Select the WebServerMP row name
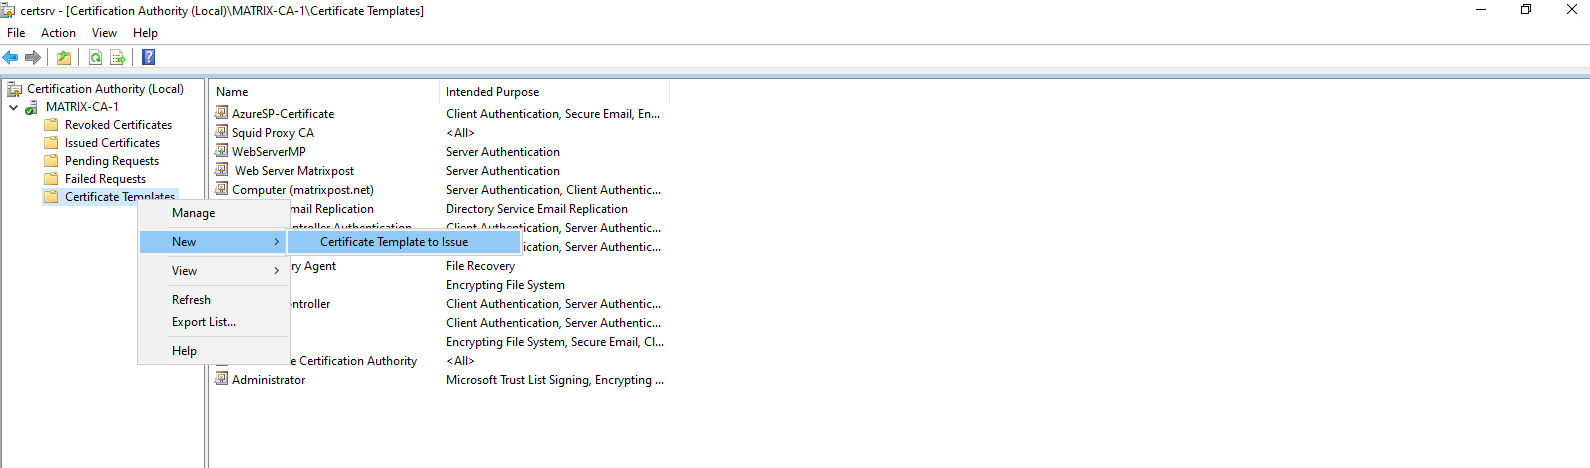 [269, 152]
